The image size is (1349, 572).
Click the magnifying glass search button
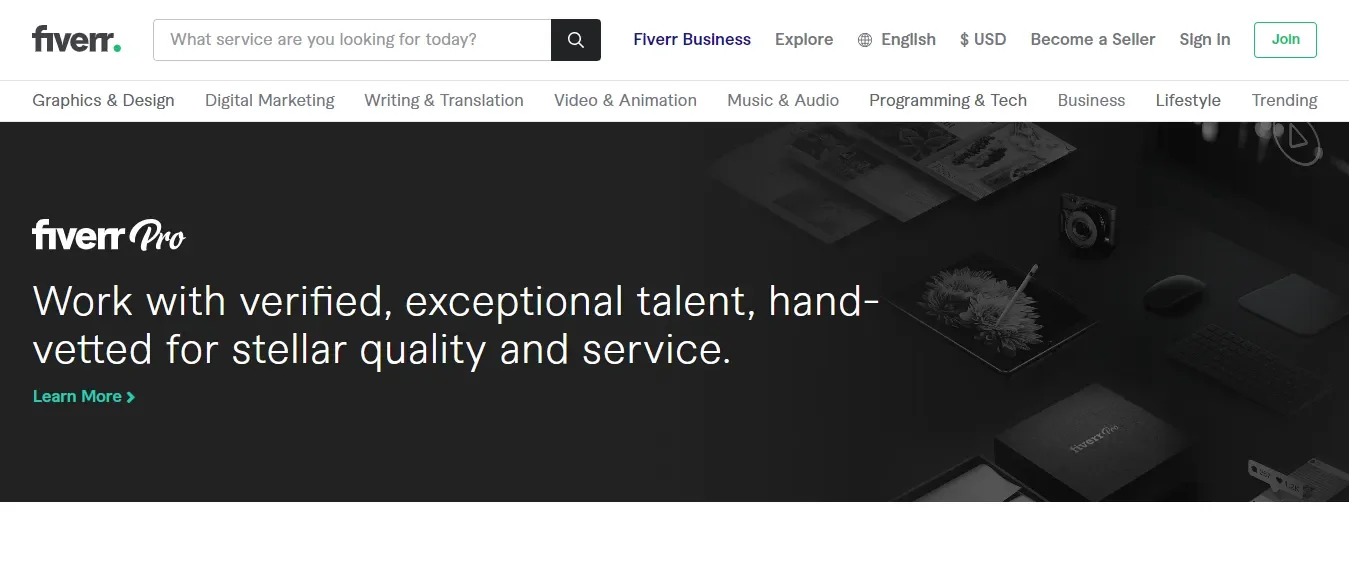(575, 40)
